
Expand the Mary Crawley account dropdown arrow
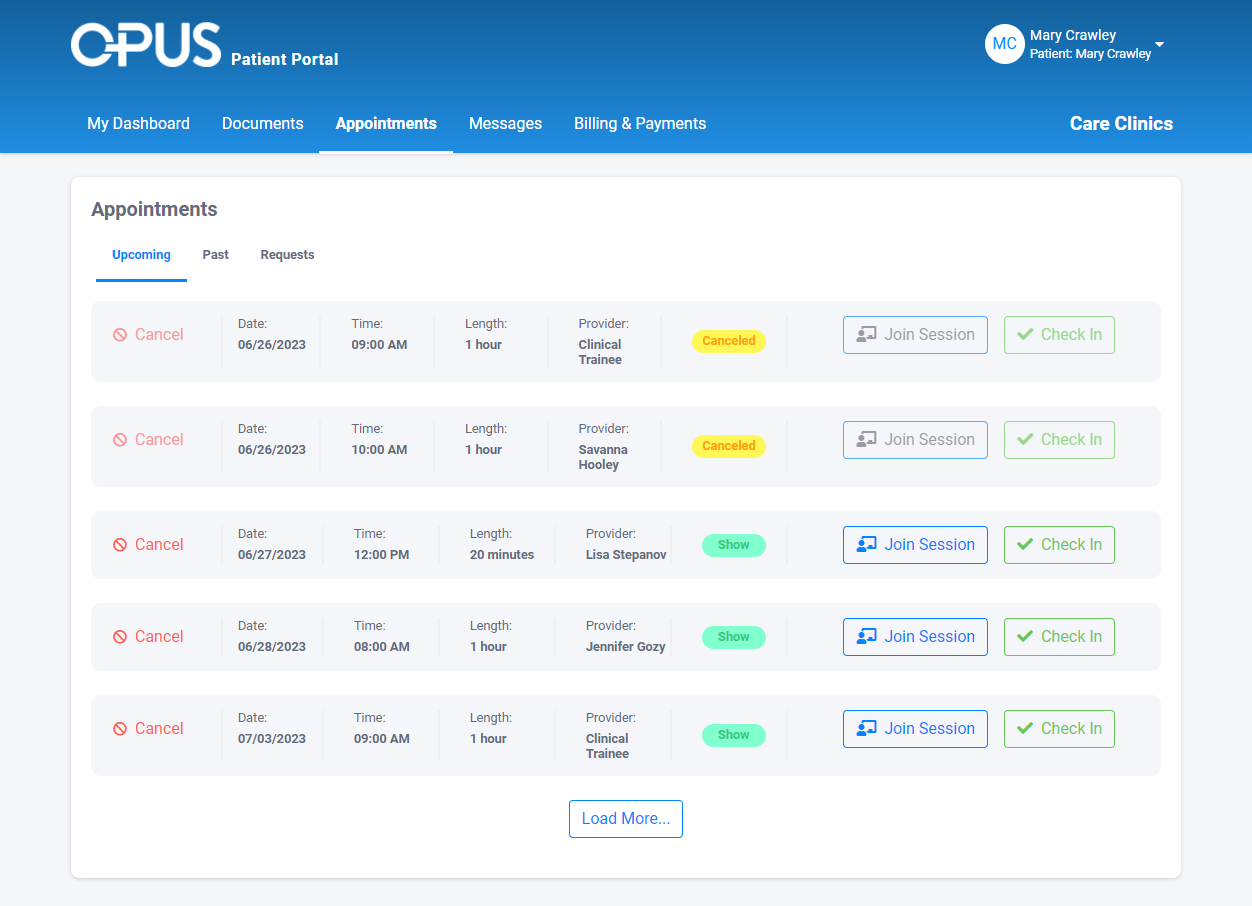1159,45
